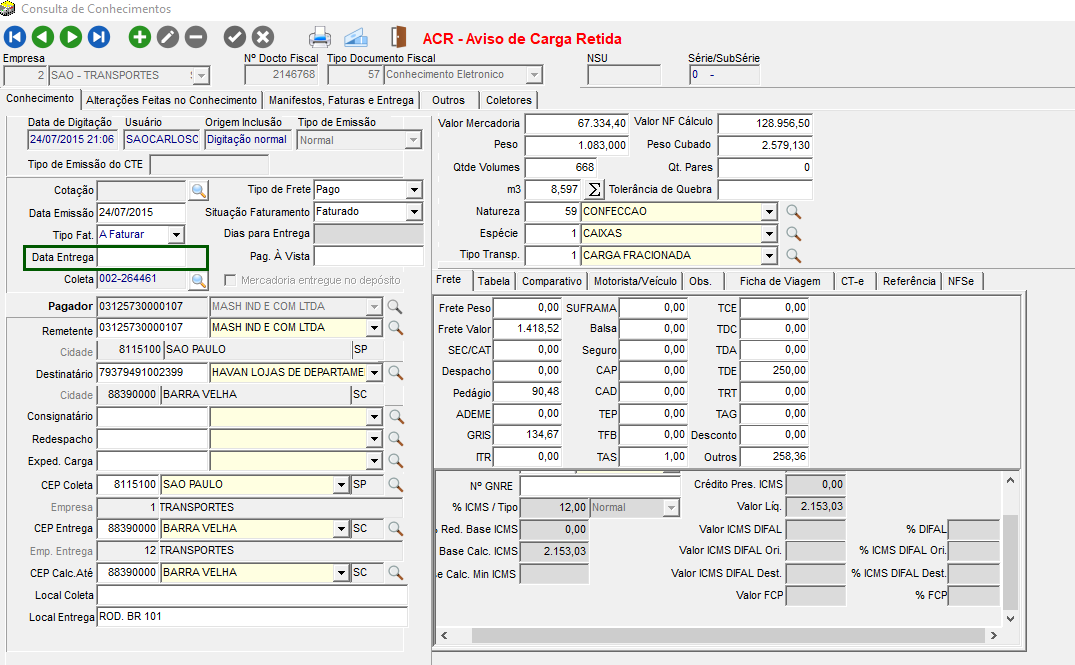Open the Tipo de Frete dropdown

point(414,190)
